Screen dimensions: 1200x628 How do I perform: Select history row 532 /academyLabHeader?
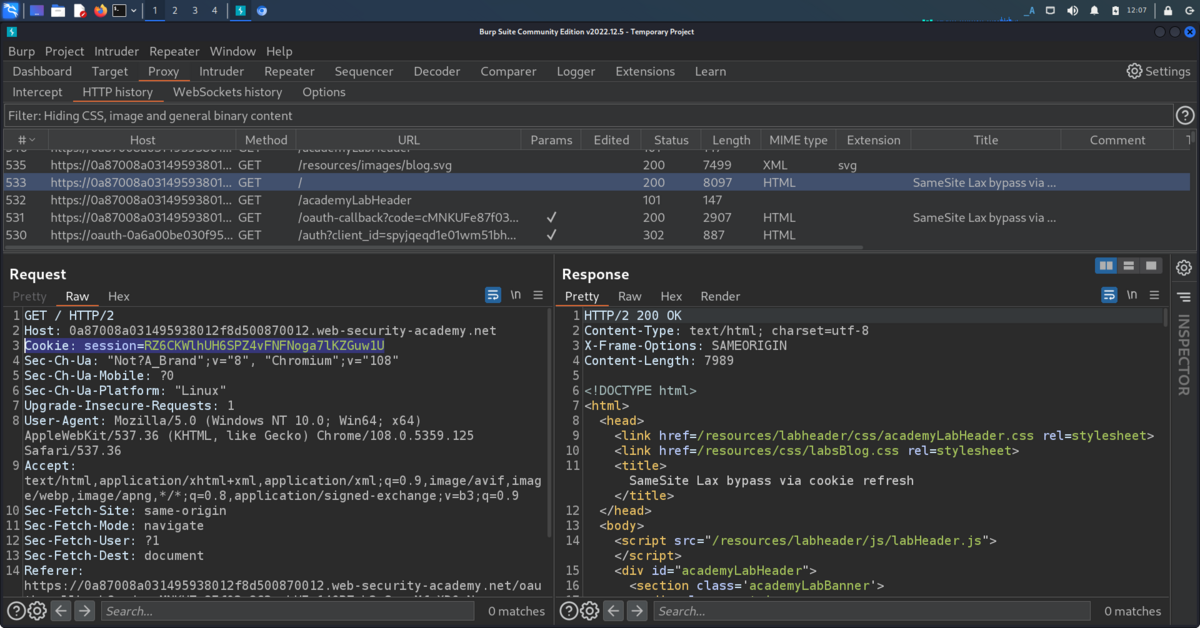point(597,200)
